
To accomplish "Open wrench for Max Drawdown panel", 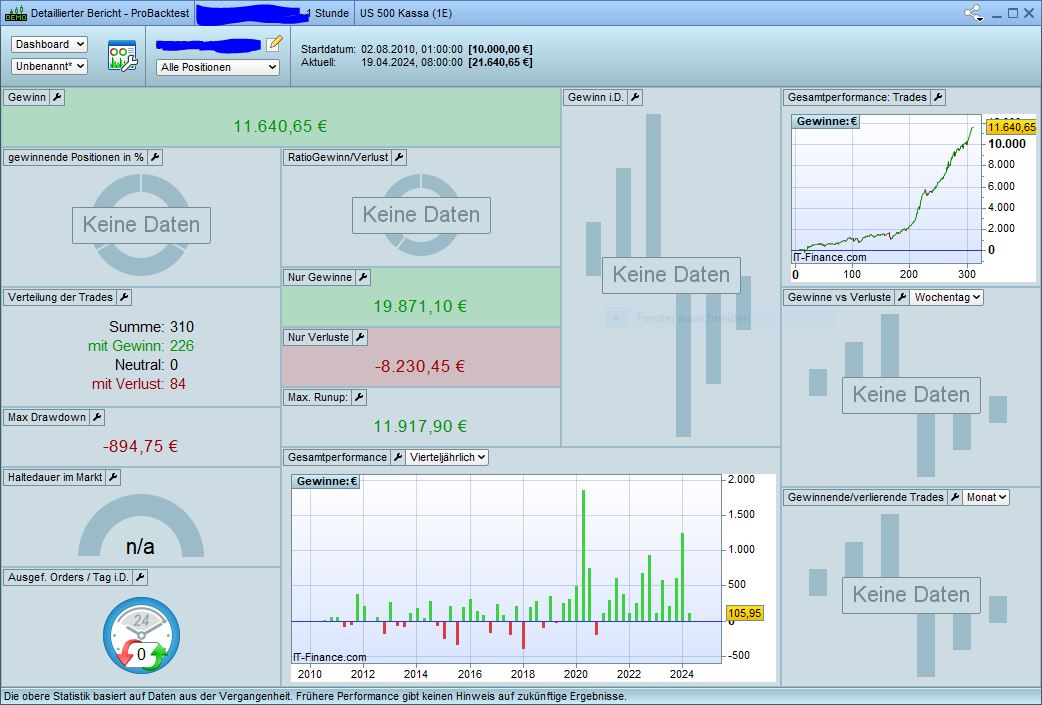I will 97,417.
